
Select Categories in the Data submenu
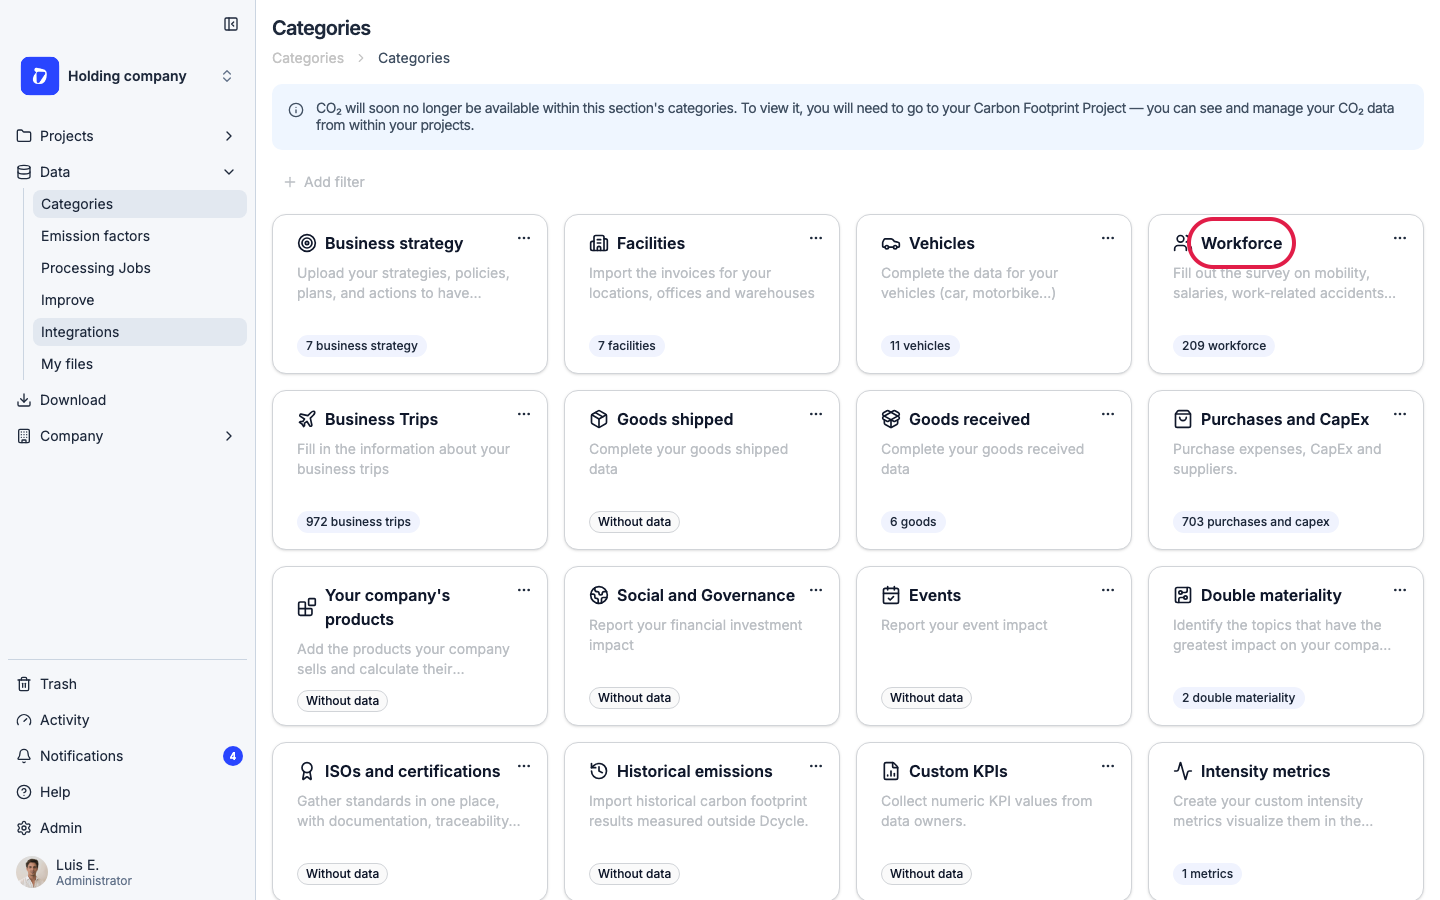pos(140,204)
